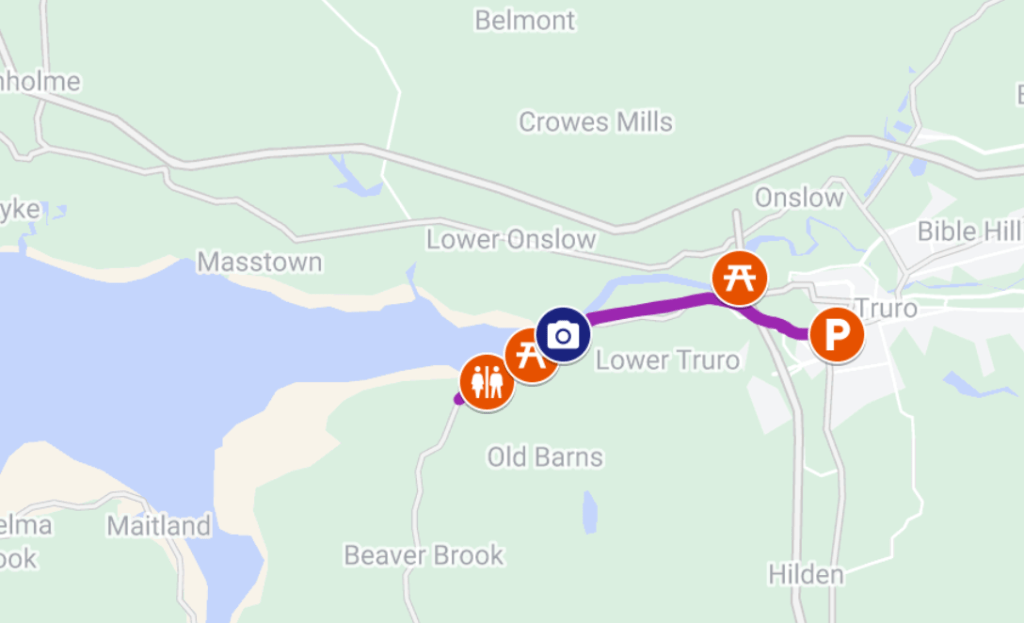Select the Onslow place label
This screenshot has height=623, width=1024.
click(x=799, y=198)
